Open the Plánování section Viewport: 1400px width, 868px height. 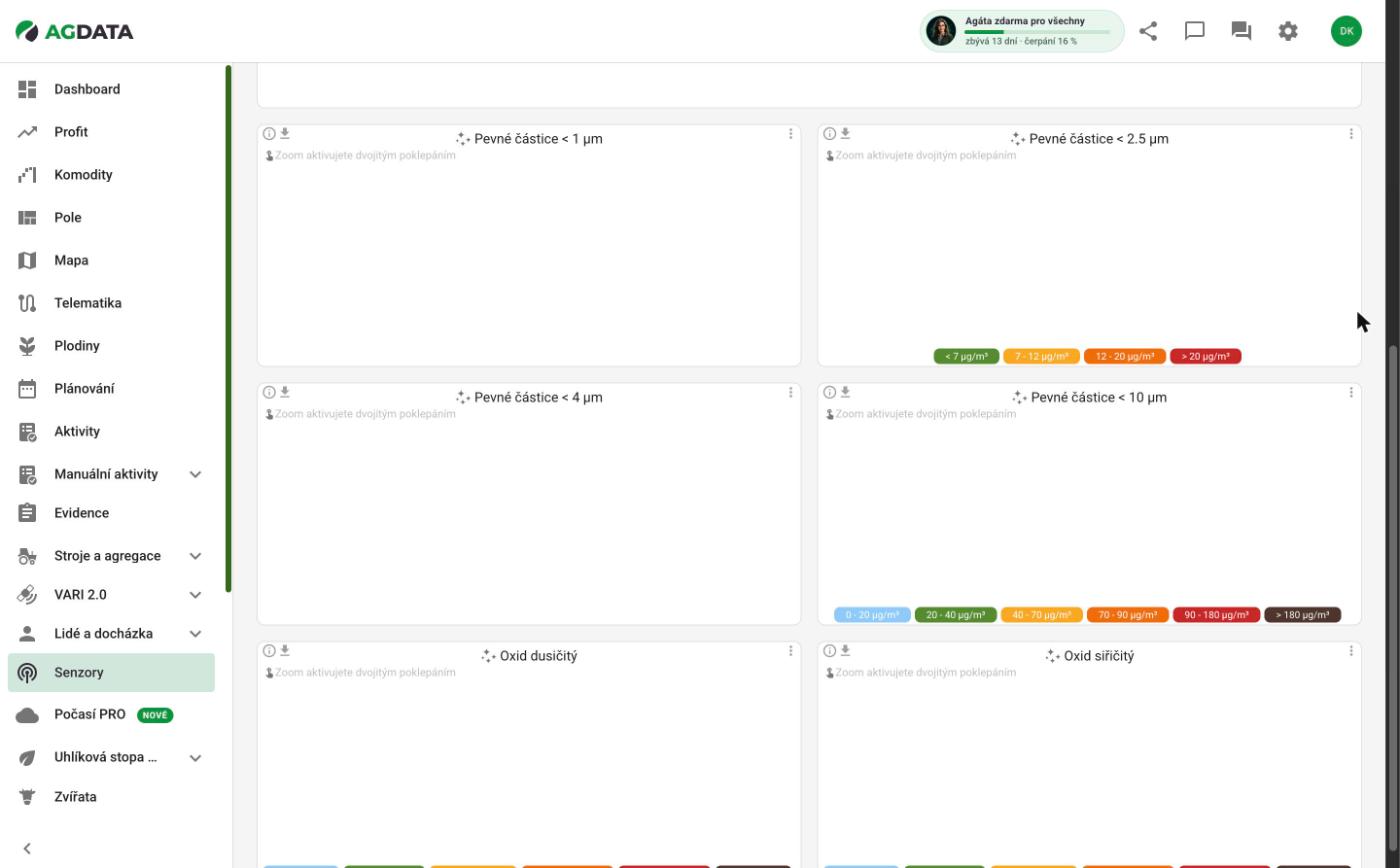(x=111, y=389)
